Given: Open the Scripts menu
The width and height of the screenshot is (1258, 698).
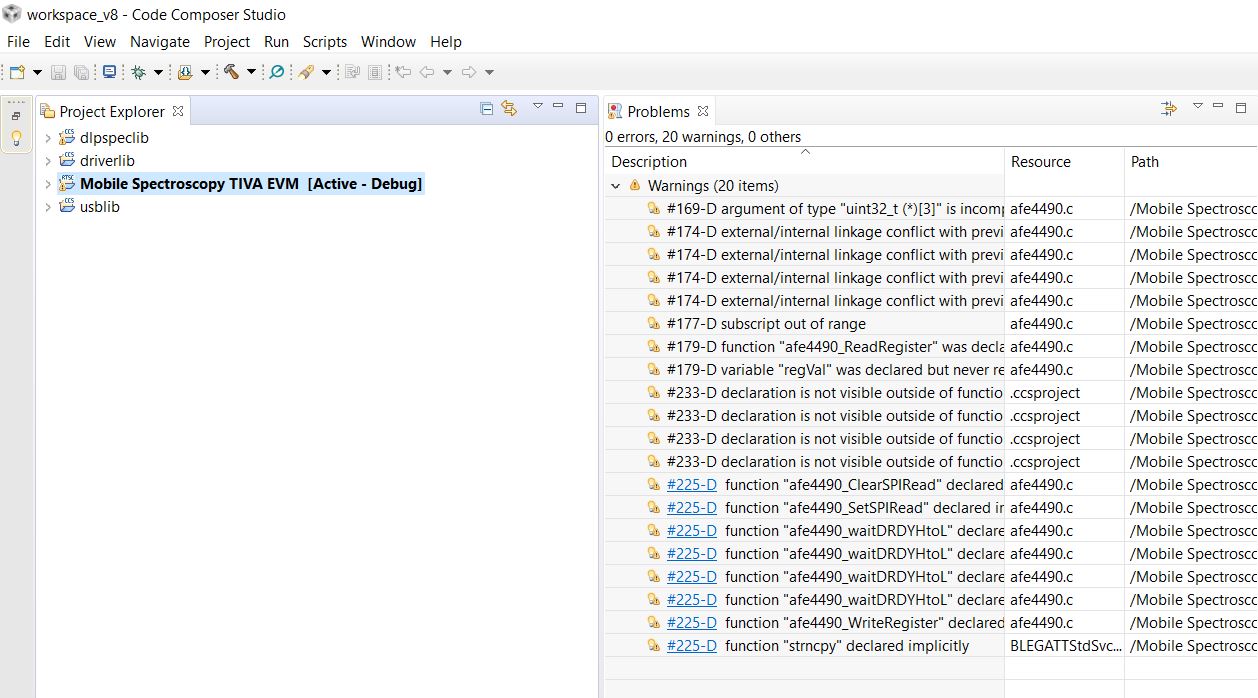Looking at the screenshot, I should click(x=325, y=42).
